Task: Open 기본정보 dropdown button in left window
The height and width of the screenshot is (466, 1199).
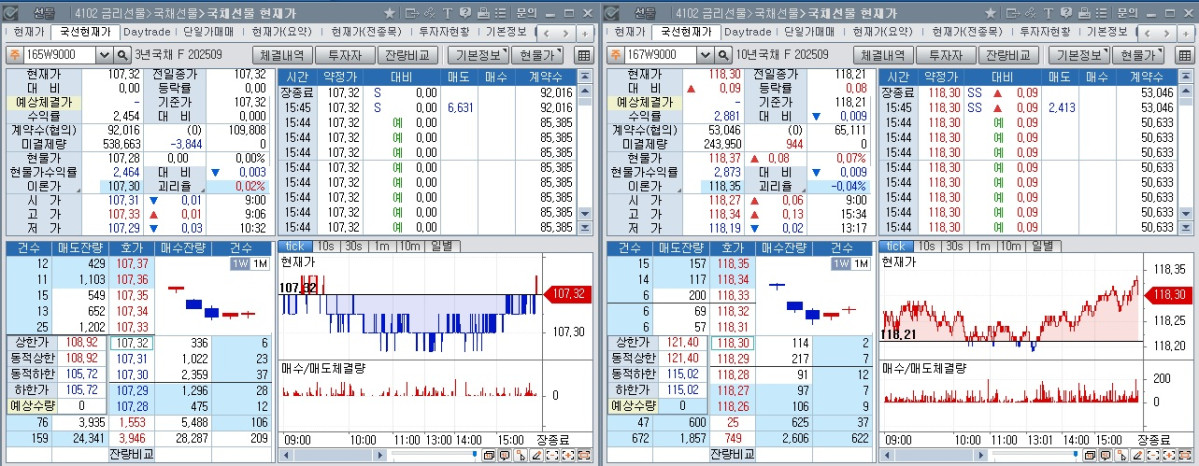Action: click(477, 55)
